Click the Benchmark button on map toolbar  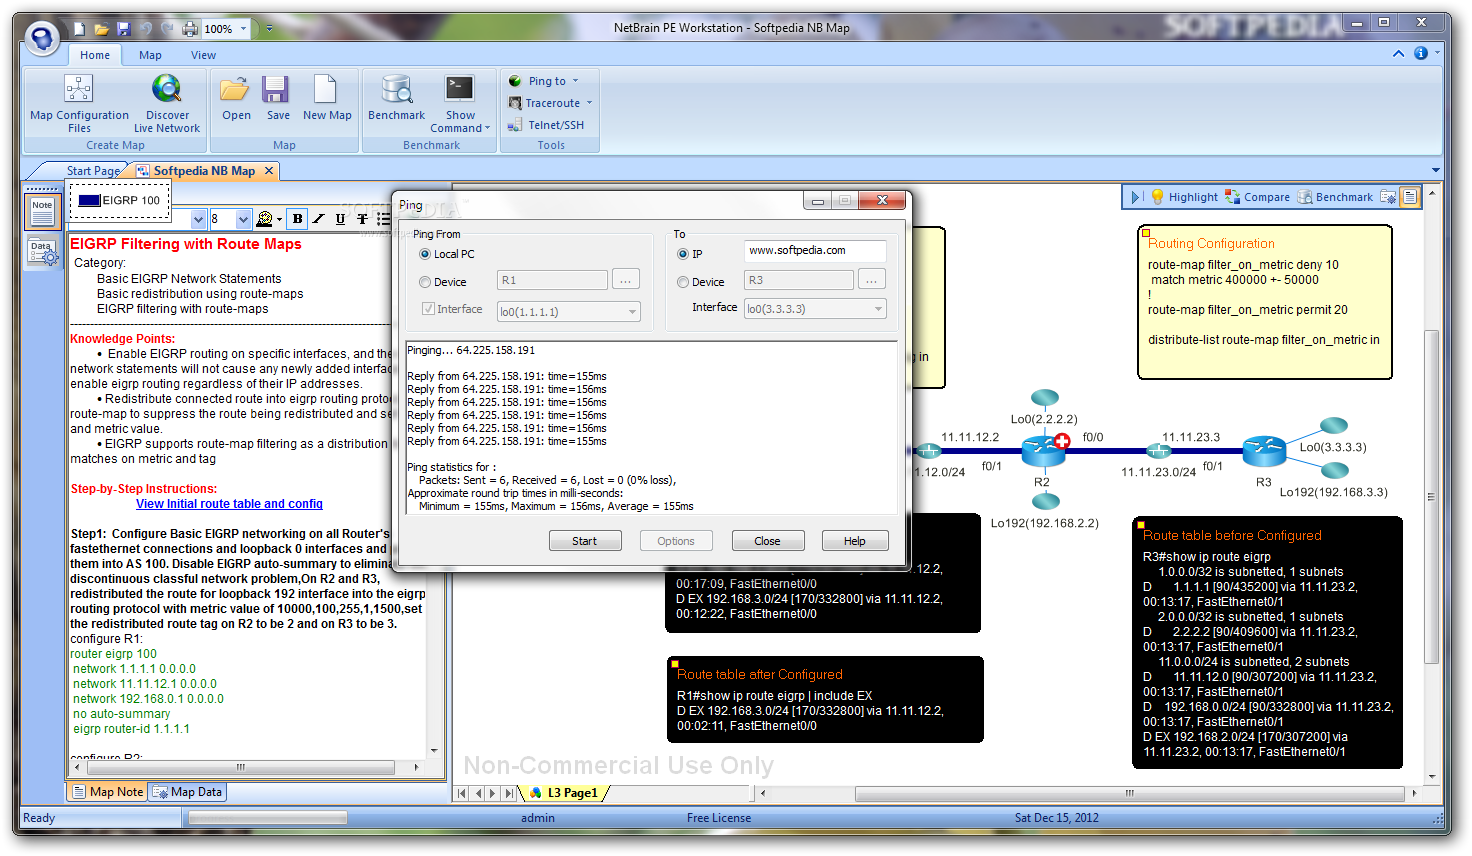pyautogui.click(x=1335, y=197)
